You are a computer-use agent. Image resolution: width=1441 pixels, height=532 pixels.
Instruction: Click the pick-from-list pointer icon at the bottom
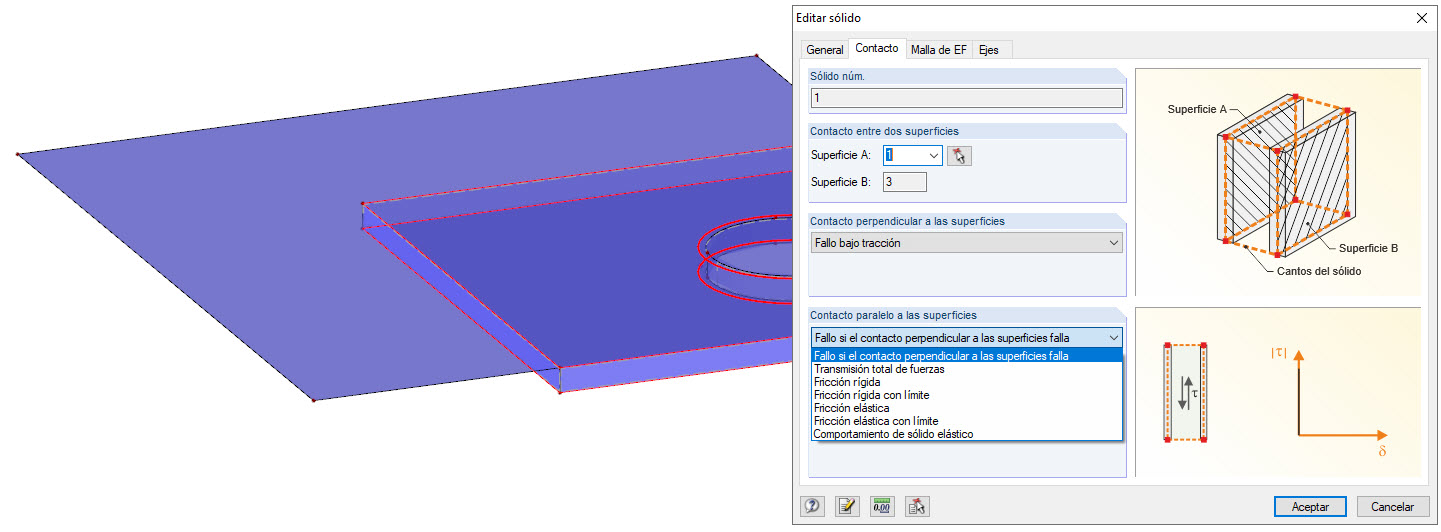(x=917, y=506)
